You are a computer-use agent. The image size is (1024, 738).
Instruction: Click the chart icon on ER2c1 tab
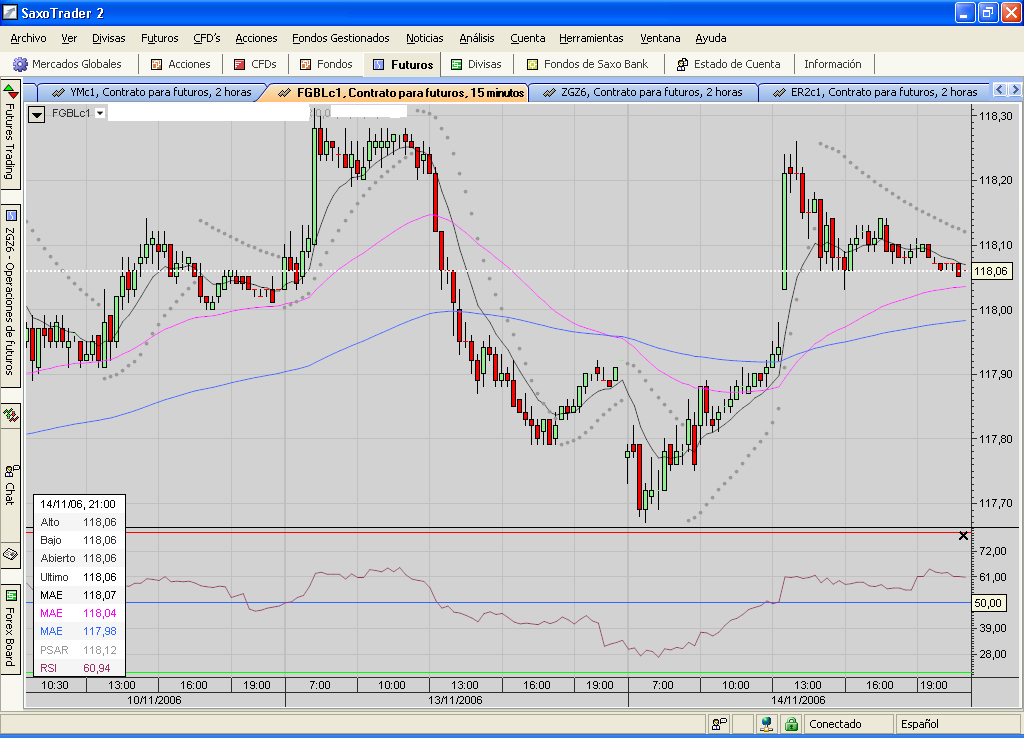pyautogui.click(x=779, y=93)
